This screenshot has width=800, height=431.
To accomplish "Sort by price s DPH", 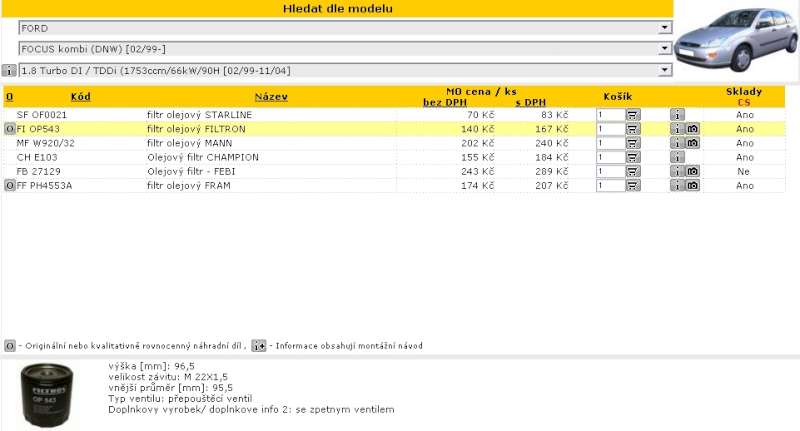I will [531, 102].
